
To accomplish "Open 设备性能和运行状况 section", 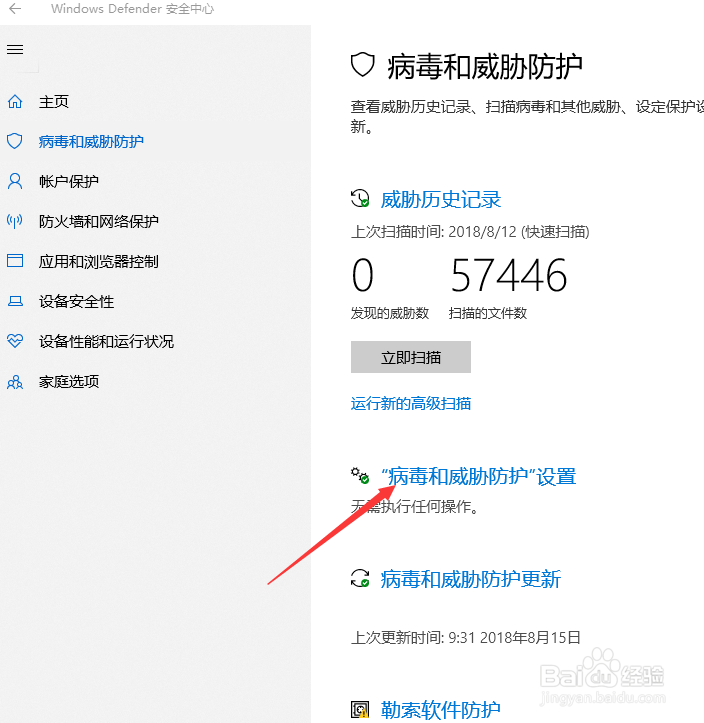I will coord(106,342).
